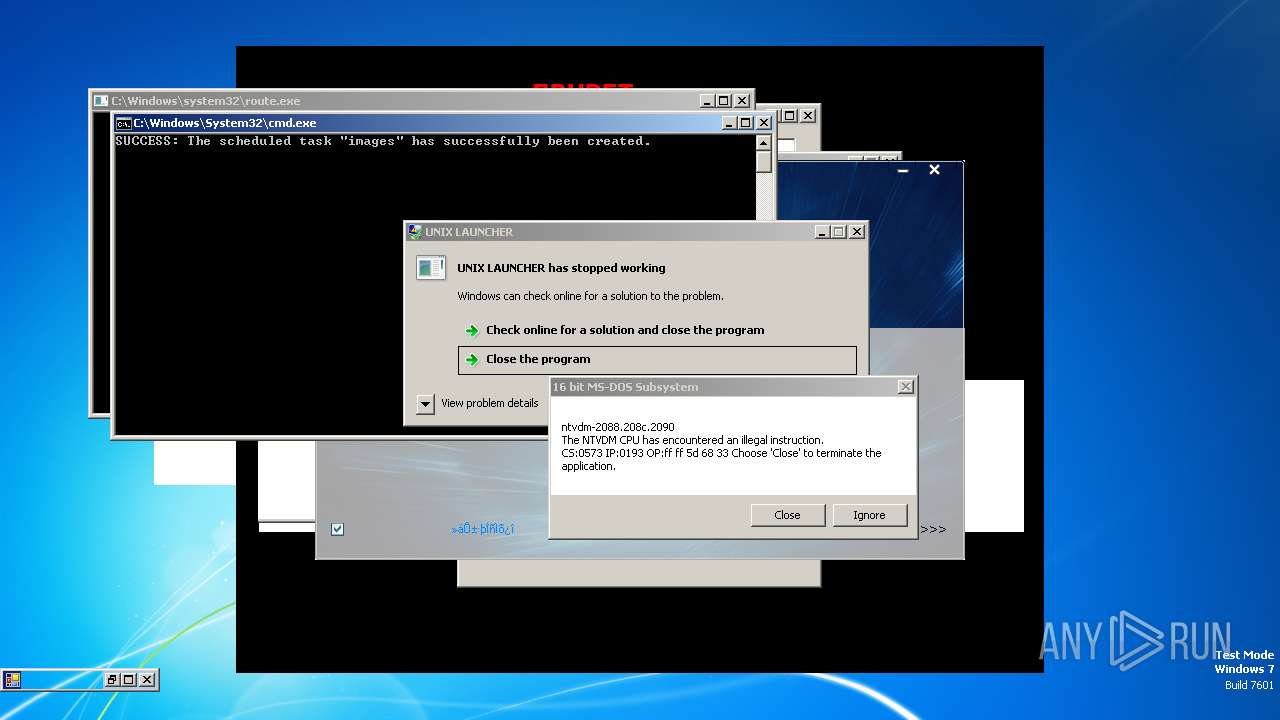Minimize the route.exe window

point(707,101)
